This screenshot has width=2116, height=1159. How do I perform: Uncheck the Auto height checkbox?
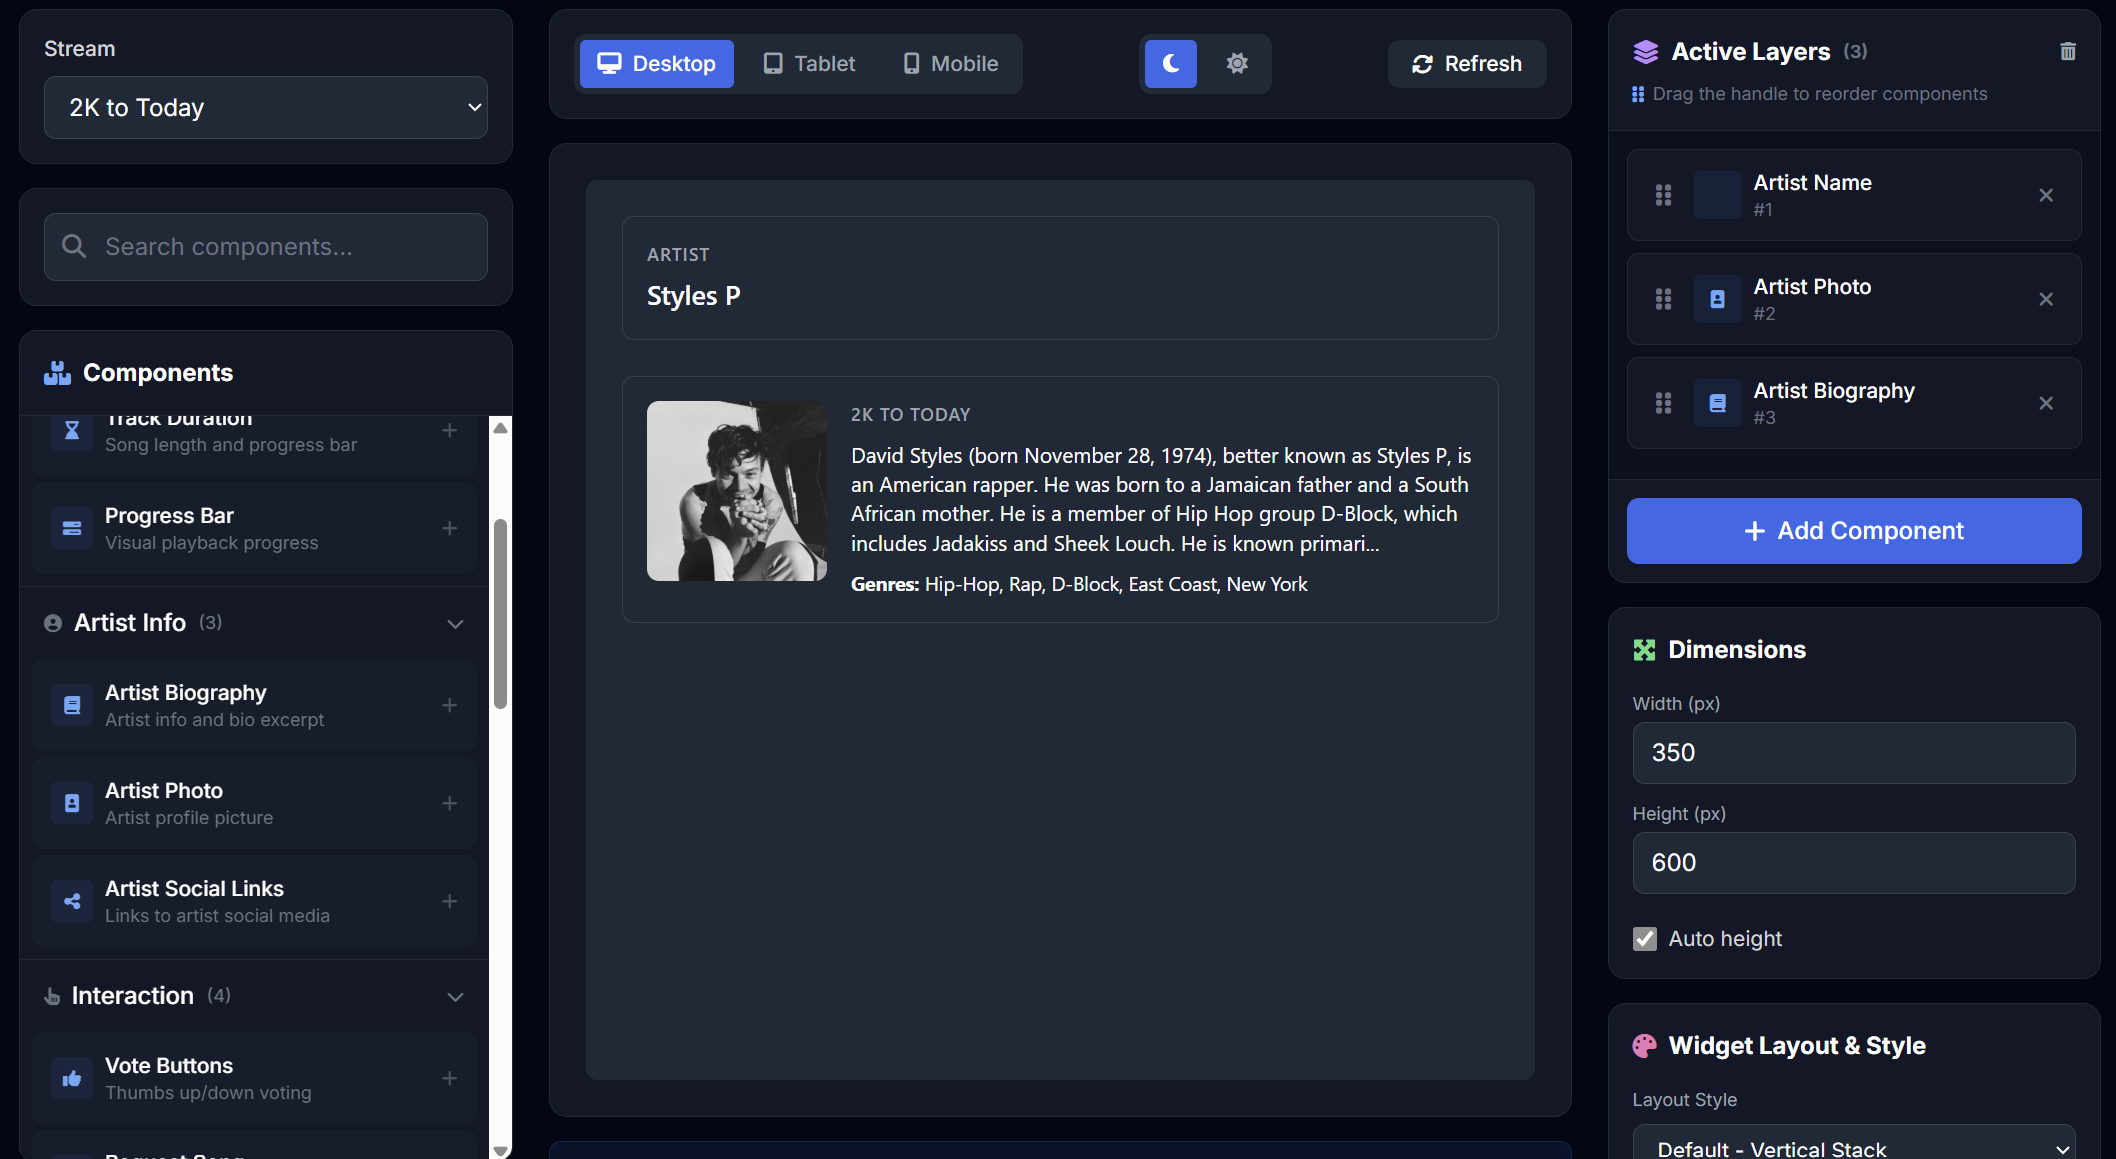1644,938
